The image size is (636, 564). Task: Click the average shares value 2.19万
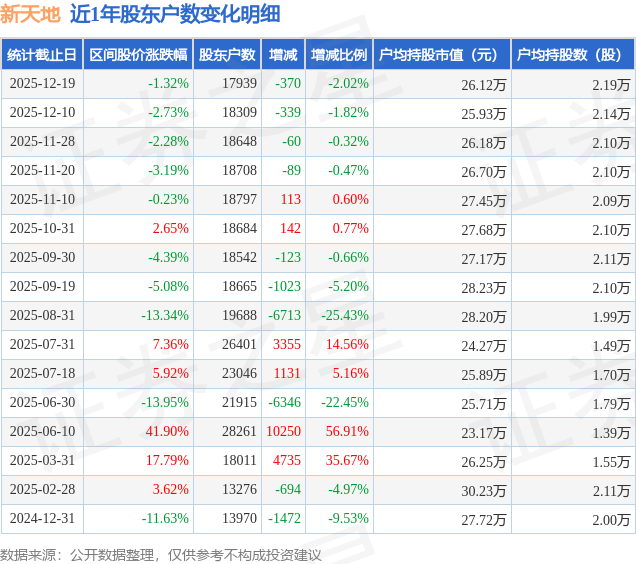point(611,85)
